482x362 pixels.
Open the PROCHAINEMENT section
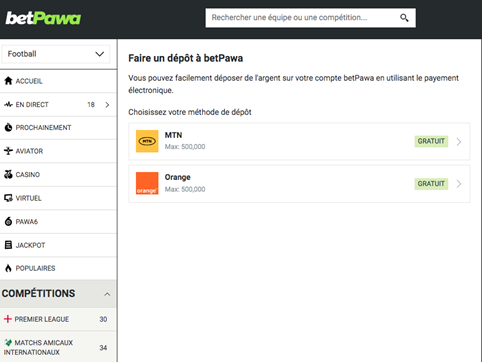coord(58,128)
